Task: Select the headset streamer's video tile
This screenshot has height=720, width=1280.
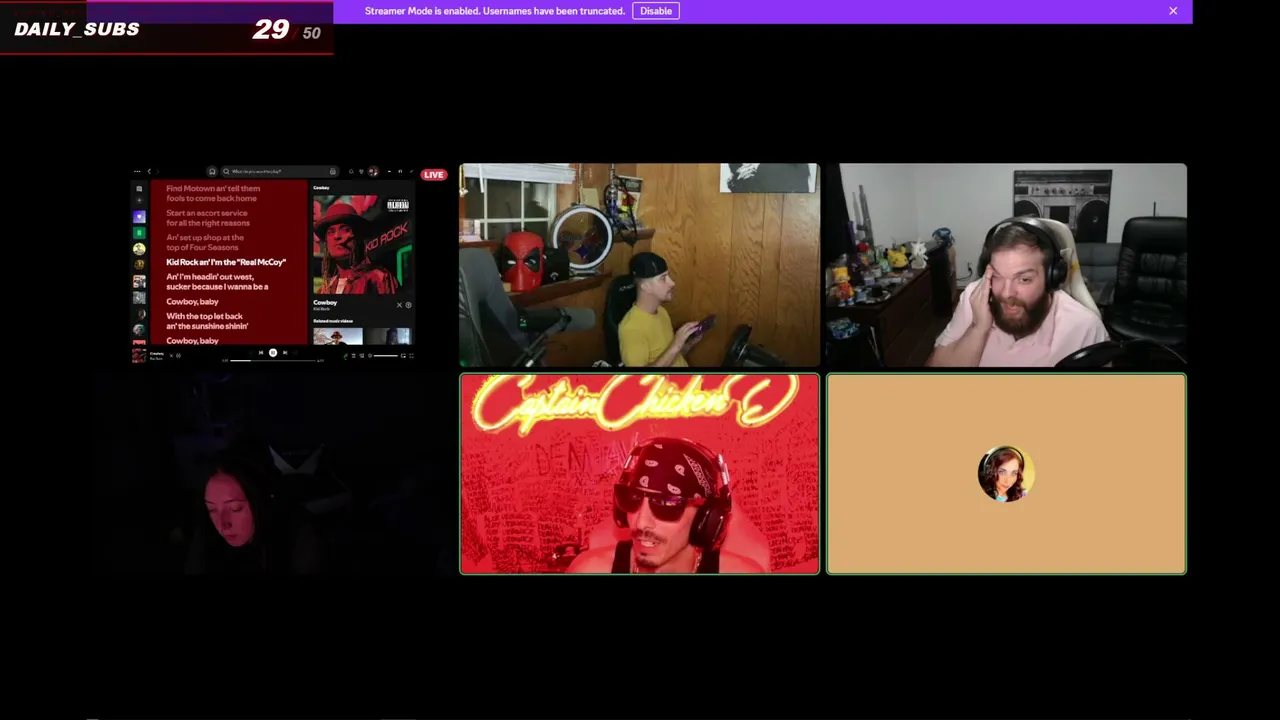Action: (1006, 265)
